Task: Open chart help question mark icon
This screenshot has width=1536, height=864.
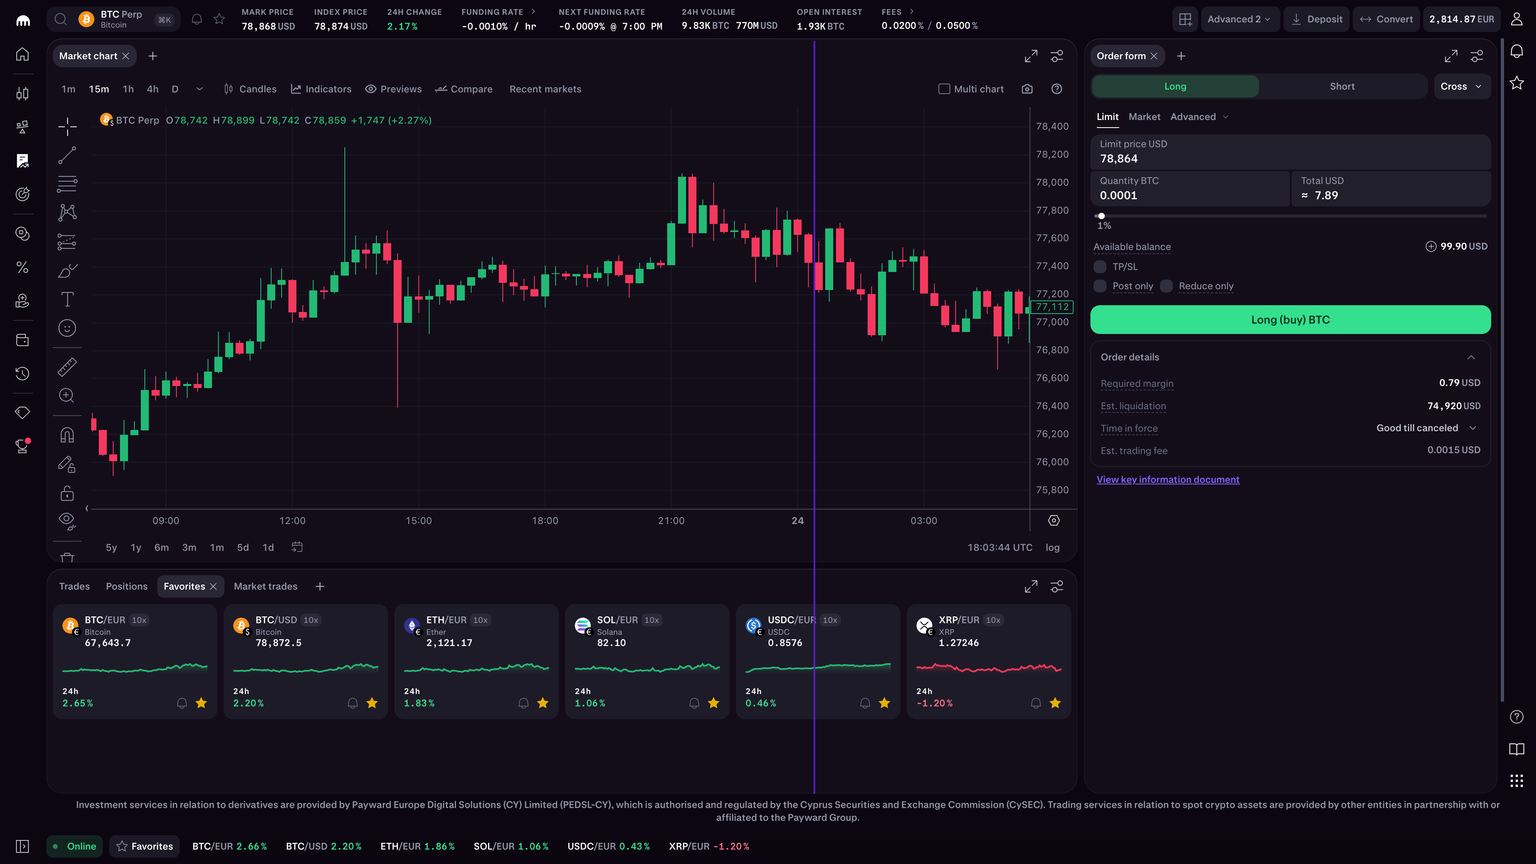Action: pos(1057,89)
